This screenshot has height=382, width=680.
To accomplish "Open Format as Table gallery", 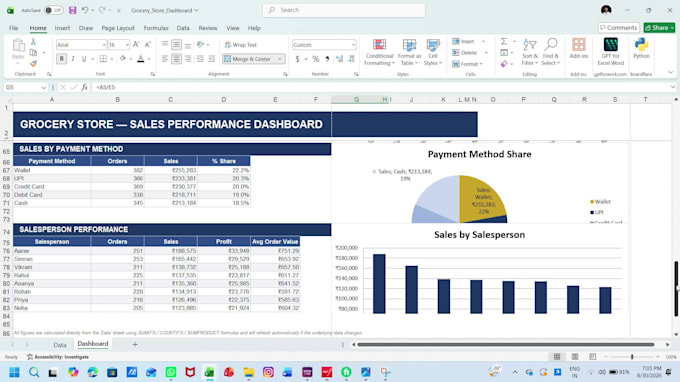I will pyautogui.click(x=409, y=52).
